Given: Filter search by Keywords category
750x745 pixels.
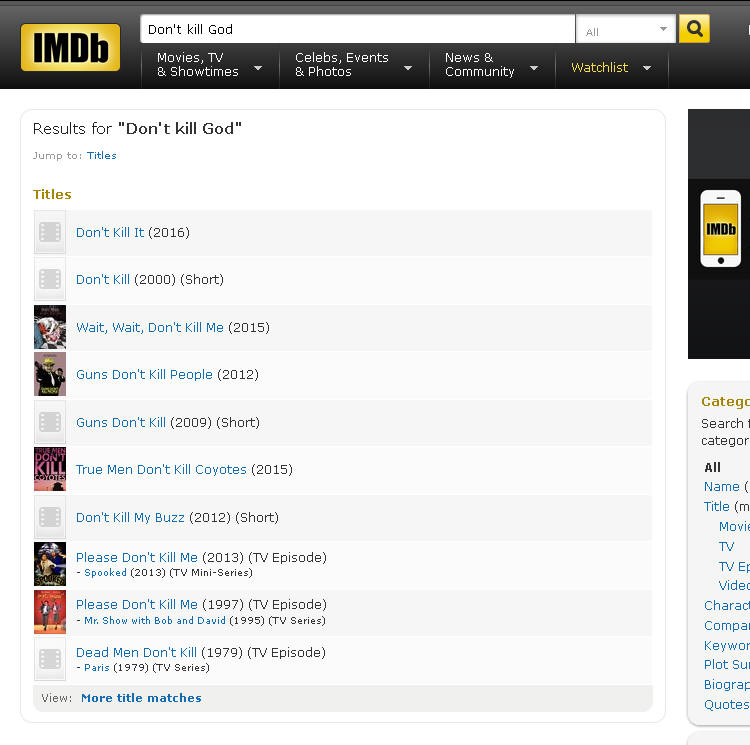Looking at the screenshot, I should pos(727,646).
